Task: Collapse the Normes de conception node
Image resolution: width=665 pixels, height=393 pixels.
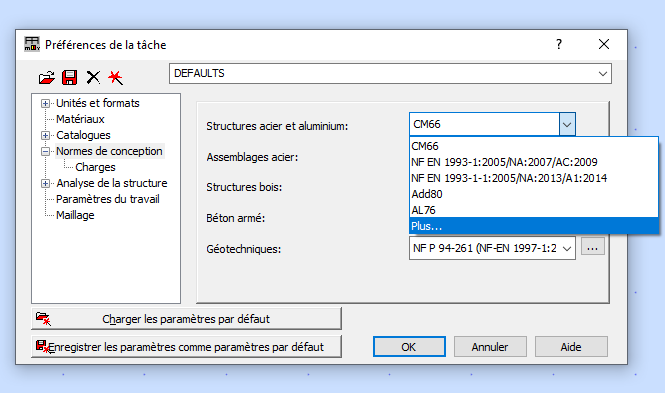Action: (45, 151)
